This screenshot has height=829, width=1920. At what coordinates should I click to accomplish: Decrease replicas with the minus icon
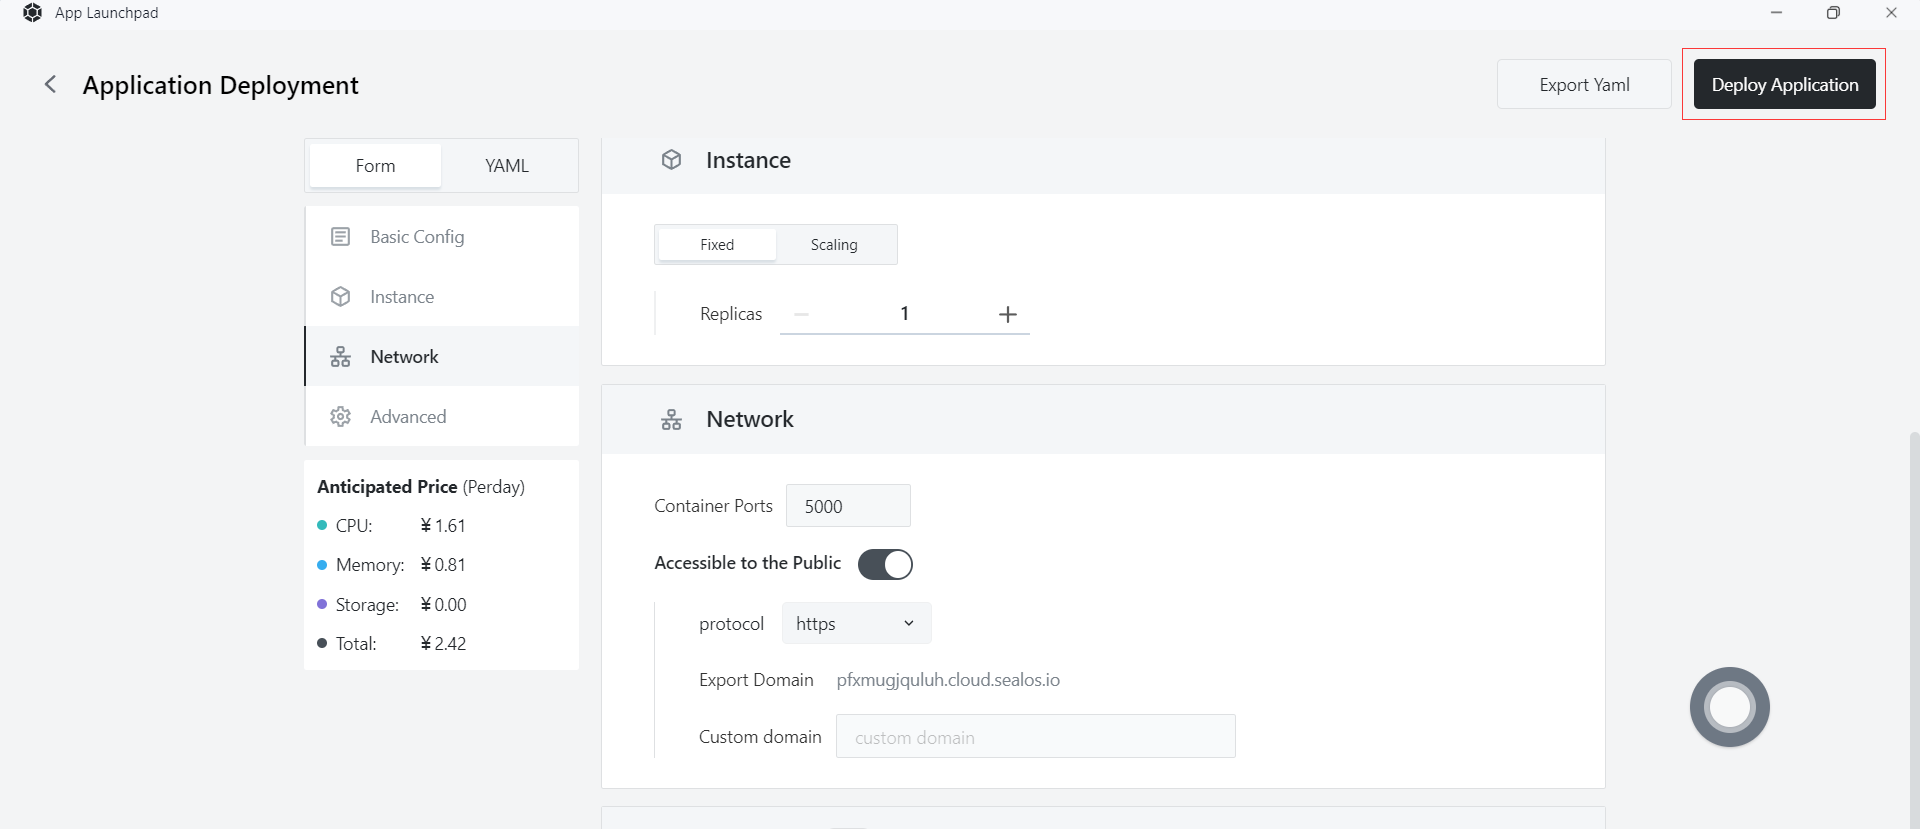click(801, 315)
